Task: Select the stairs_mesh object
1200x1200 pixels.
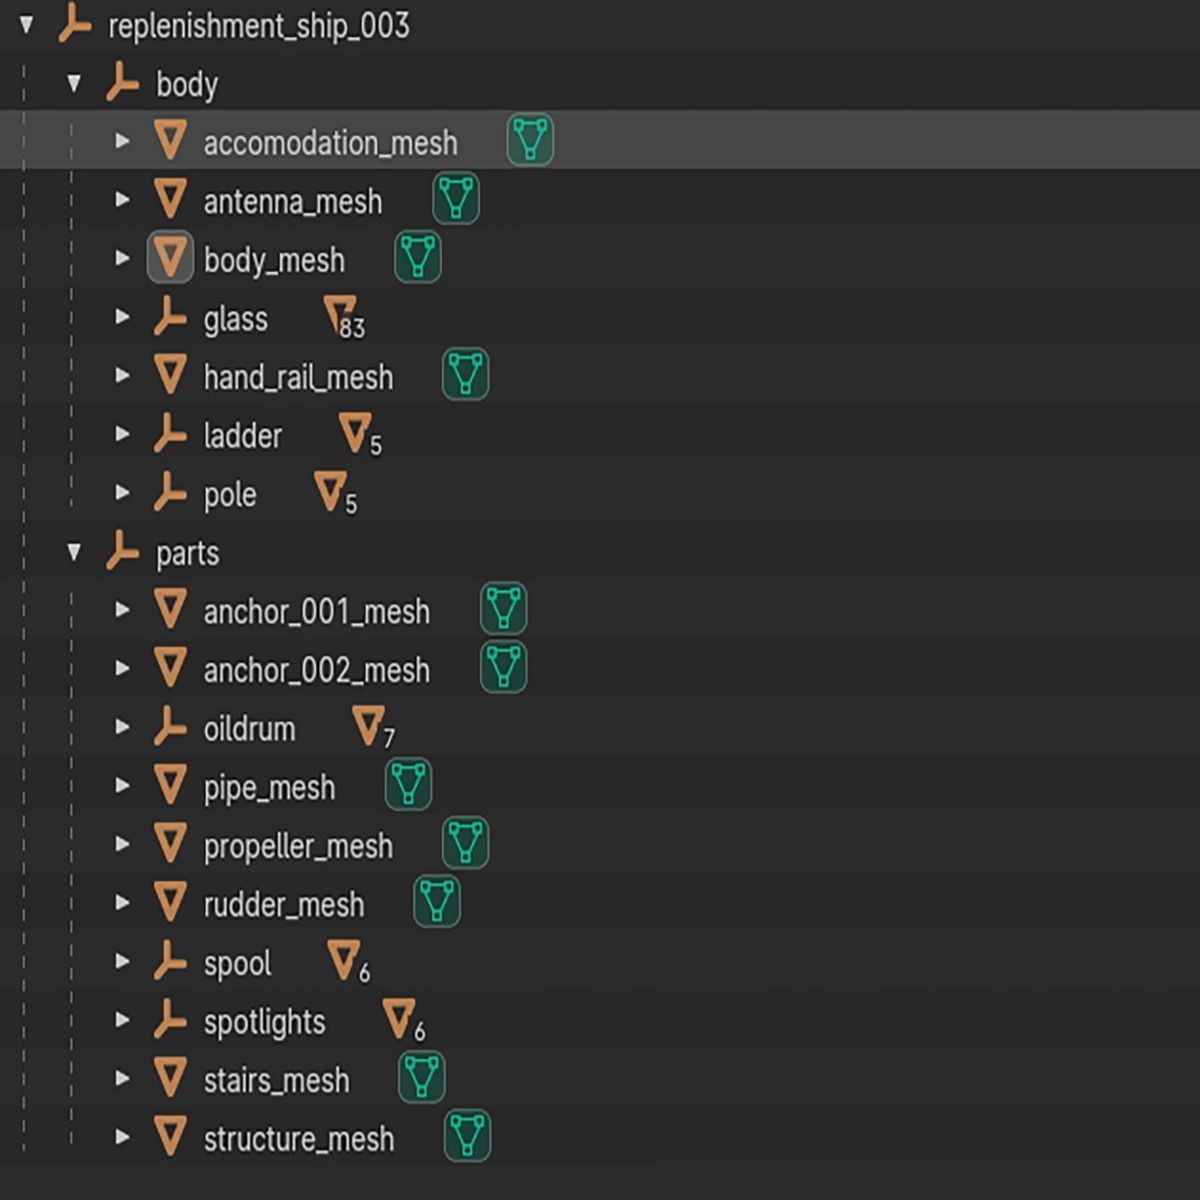Action: 276,1080
